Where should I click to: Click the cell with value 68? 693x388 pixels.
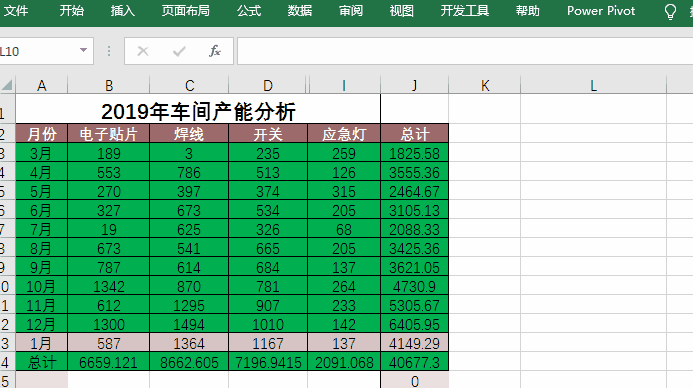coord(344,229)
